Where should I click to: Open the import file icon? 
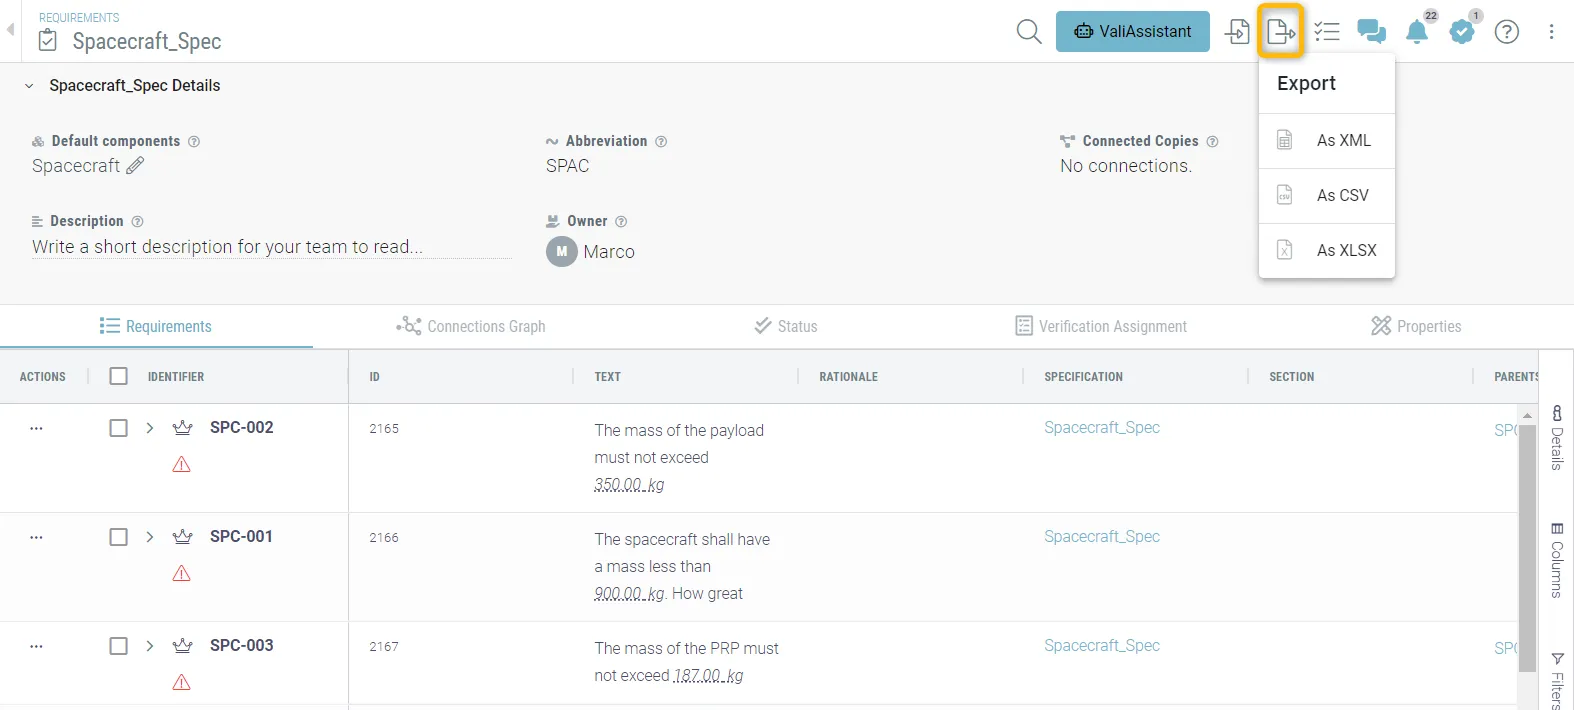(1238, 32)
